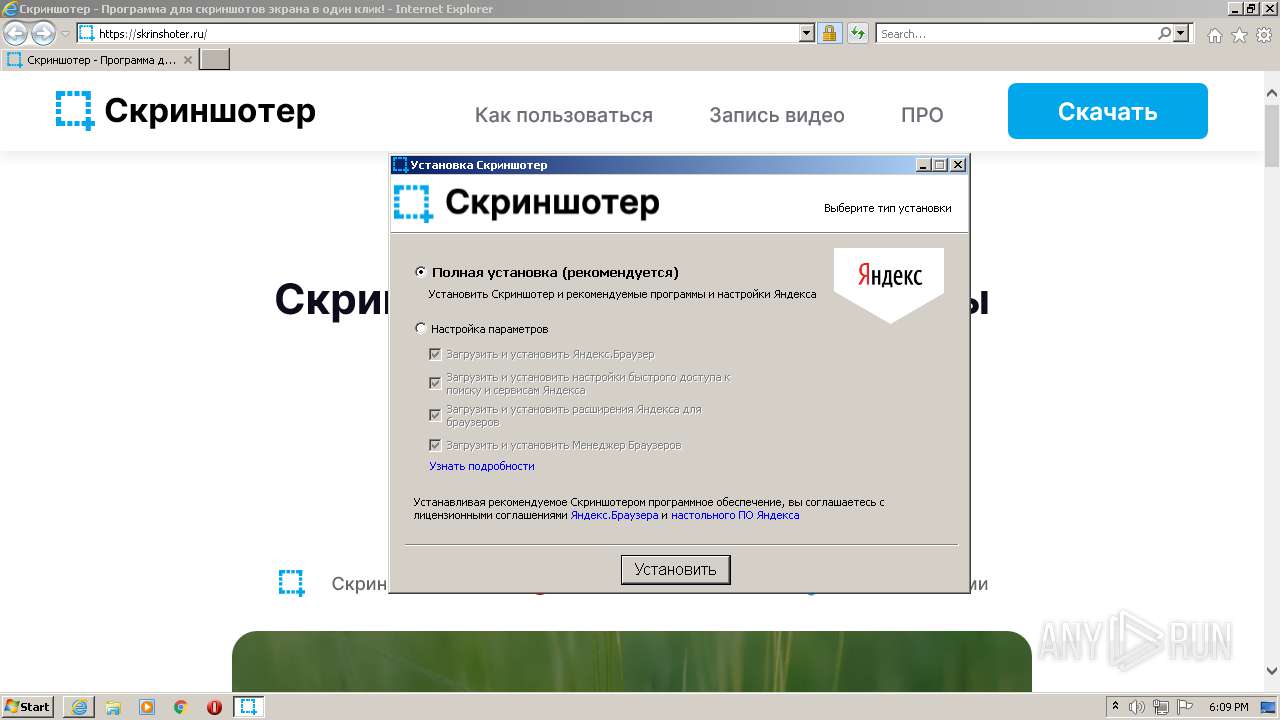Select the Скриншотер browser tab

(x=100, y=60)
